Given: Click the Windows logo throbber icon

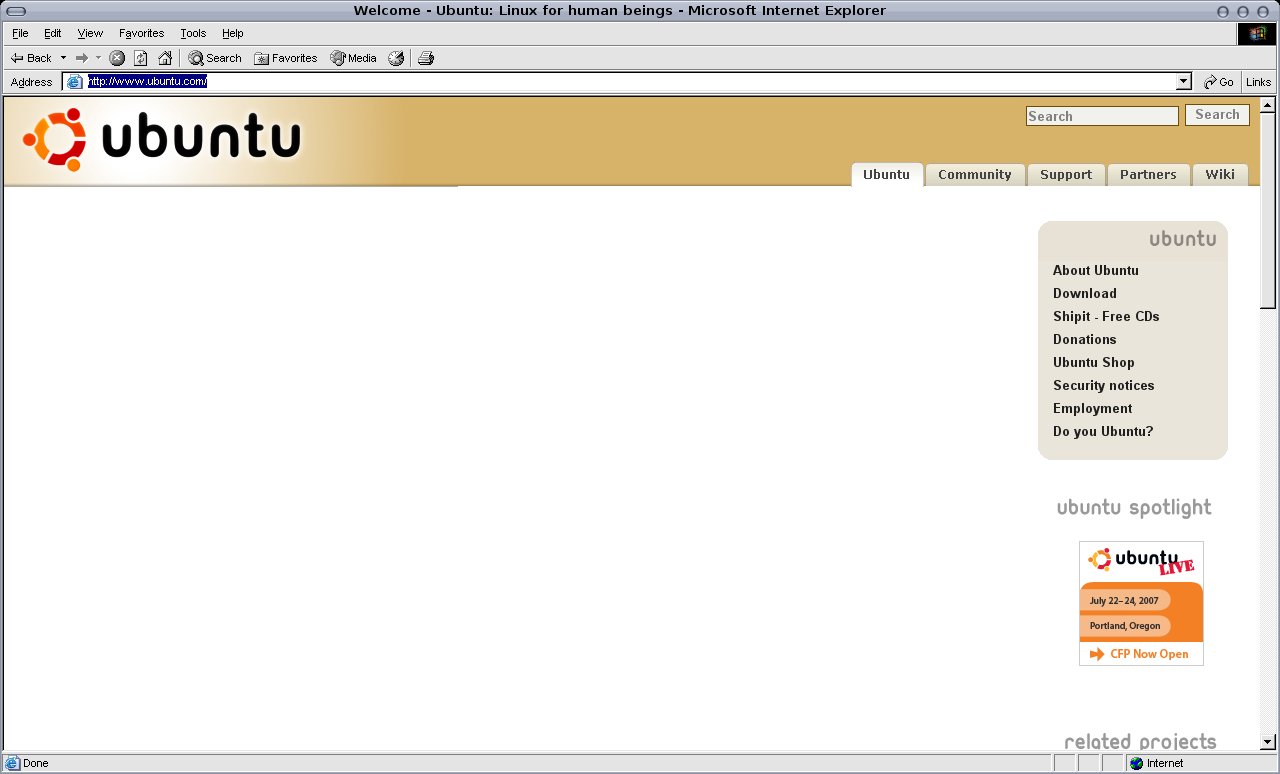Looking at the screenshot, I should coord(1257,33).
